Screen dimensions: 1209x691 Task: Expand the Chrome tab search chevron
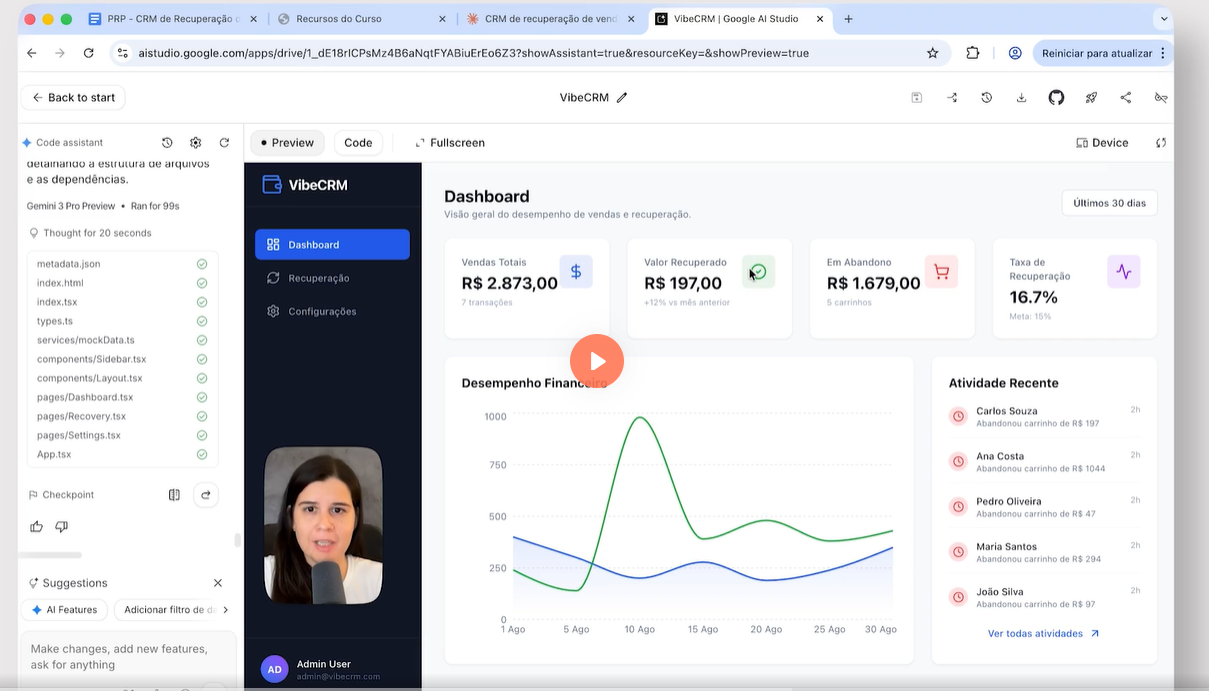pyautogui.click(x=1163, y=19)
